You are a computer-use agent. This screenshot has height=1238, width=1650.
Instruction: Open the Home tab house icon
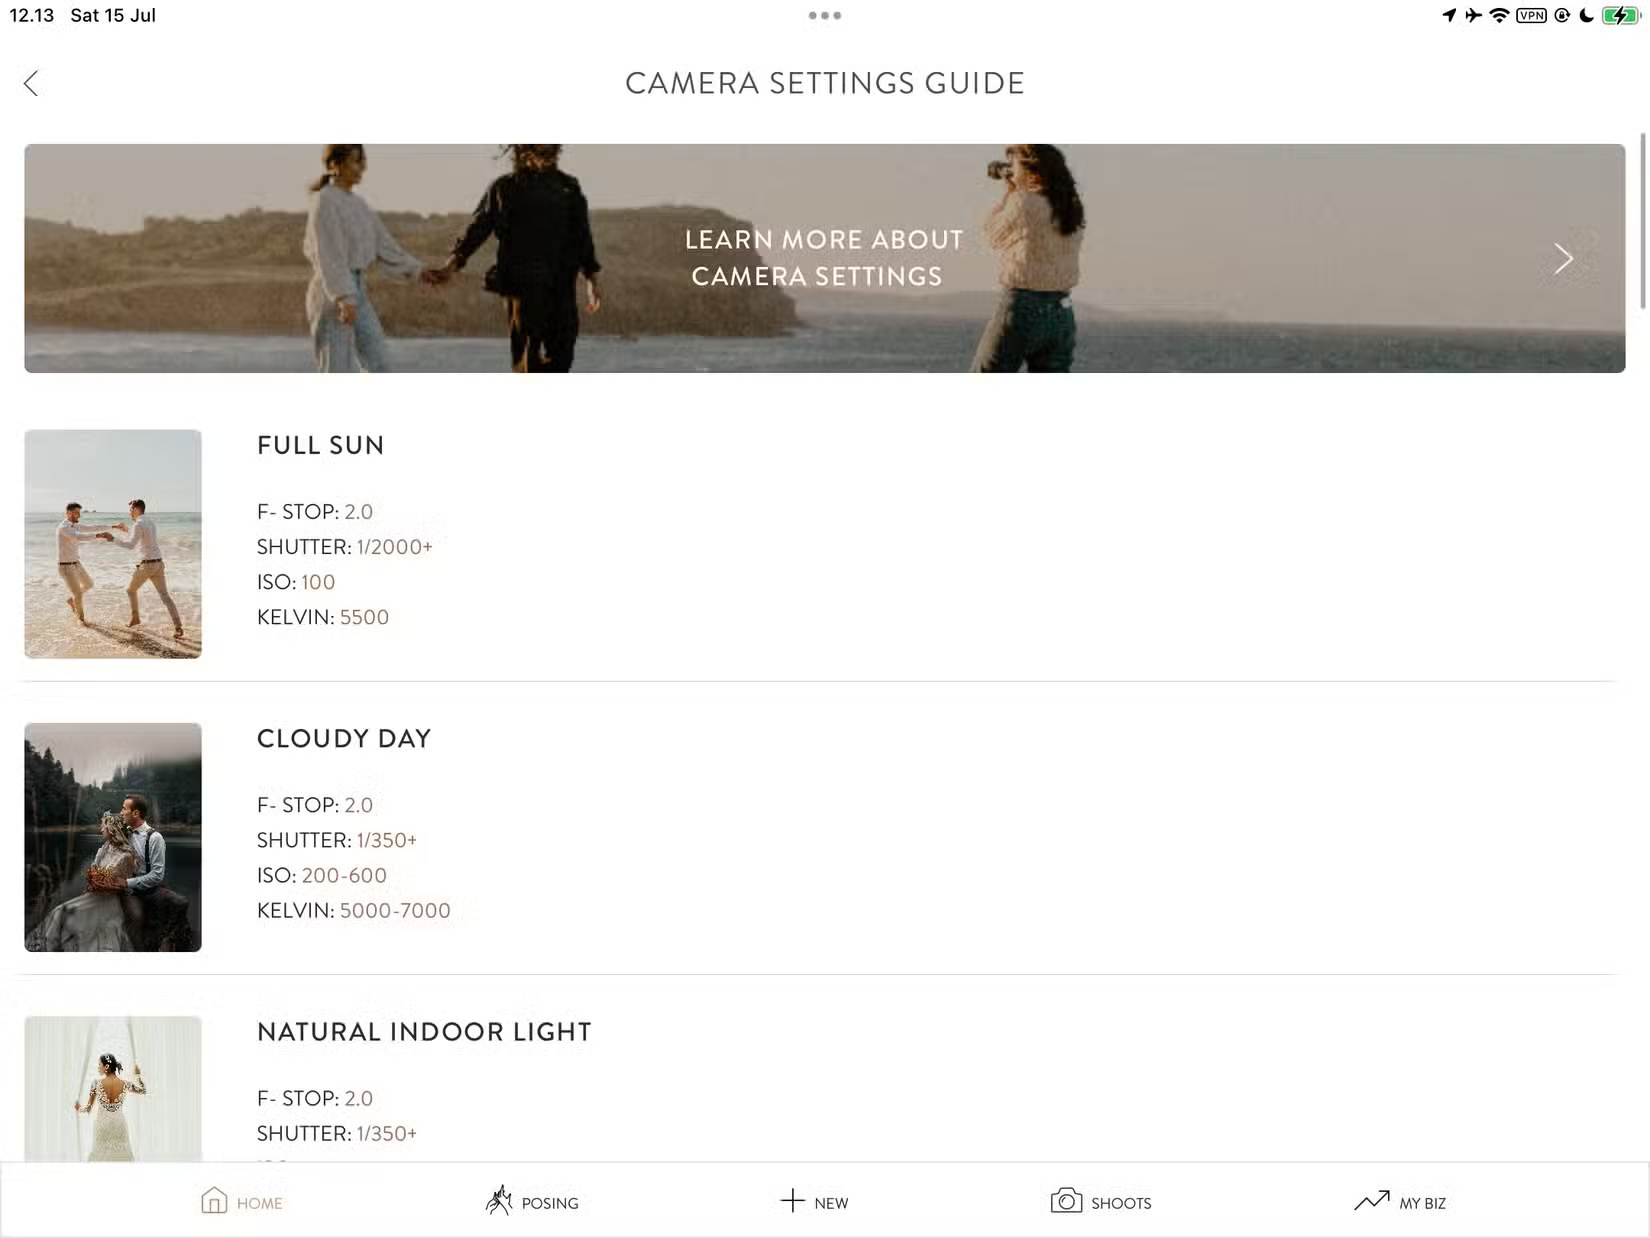click(214, 1200)
